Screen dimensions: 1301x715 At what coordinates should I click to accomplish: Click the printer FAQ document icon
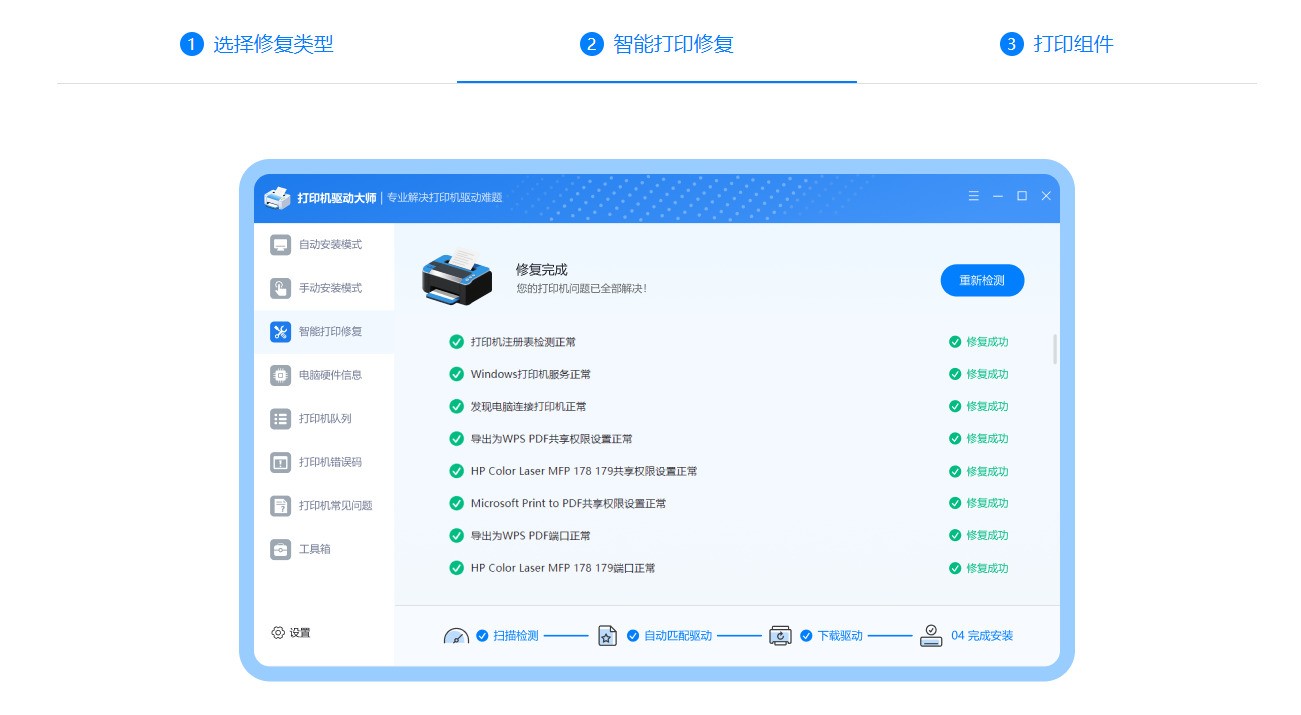280,506
